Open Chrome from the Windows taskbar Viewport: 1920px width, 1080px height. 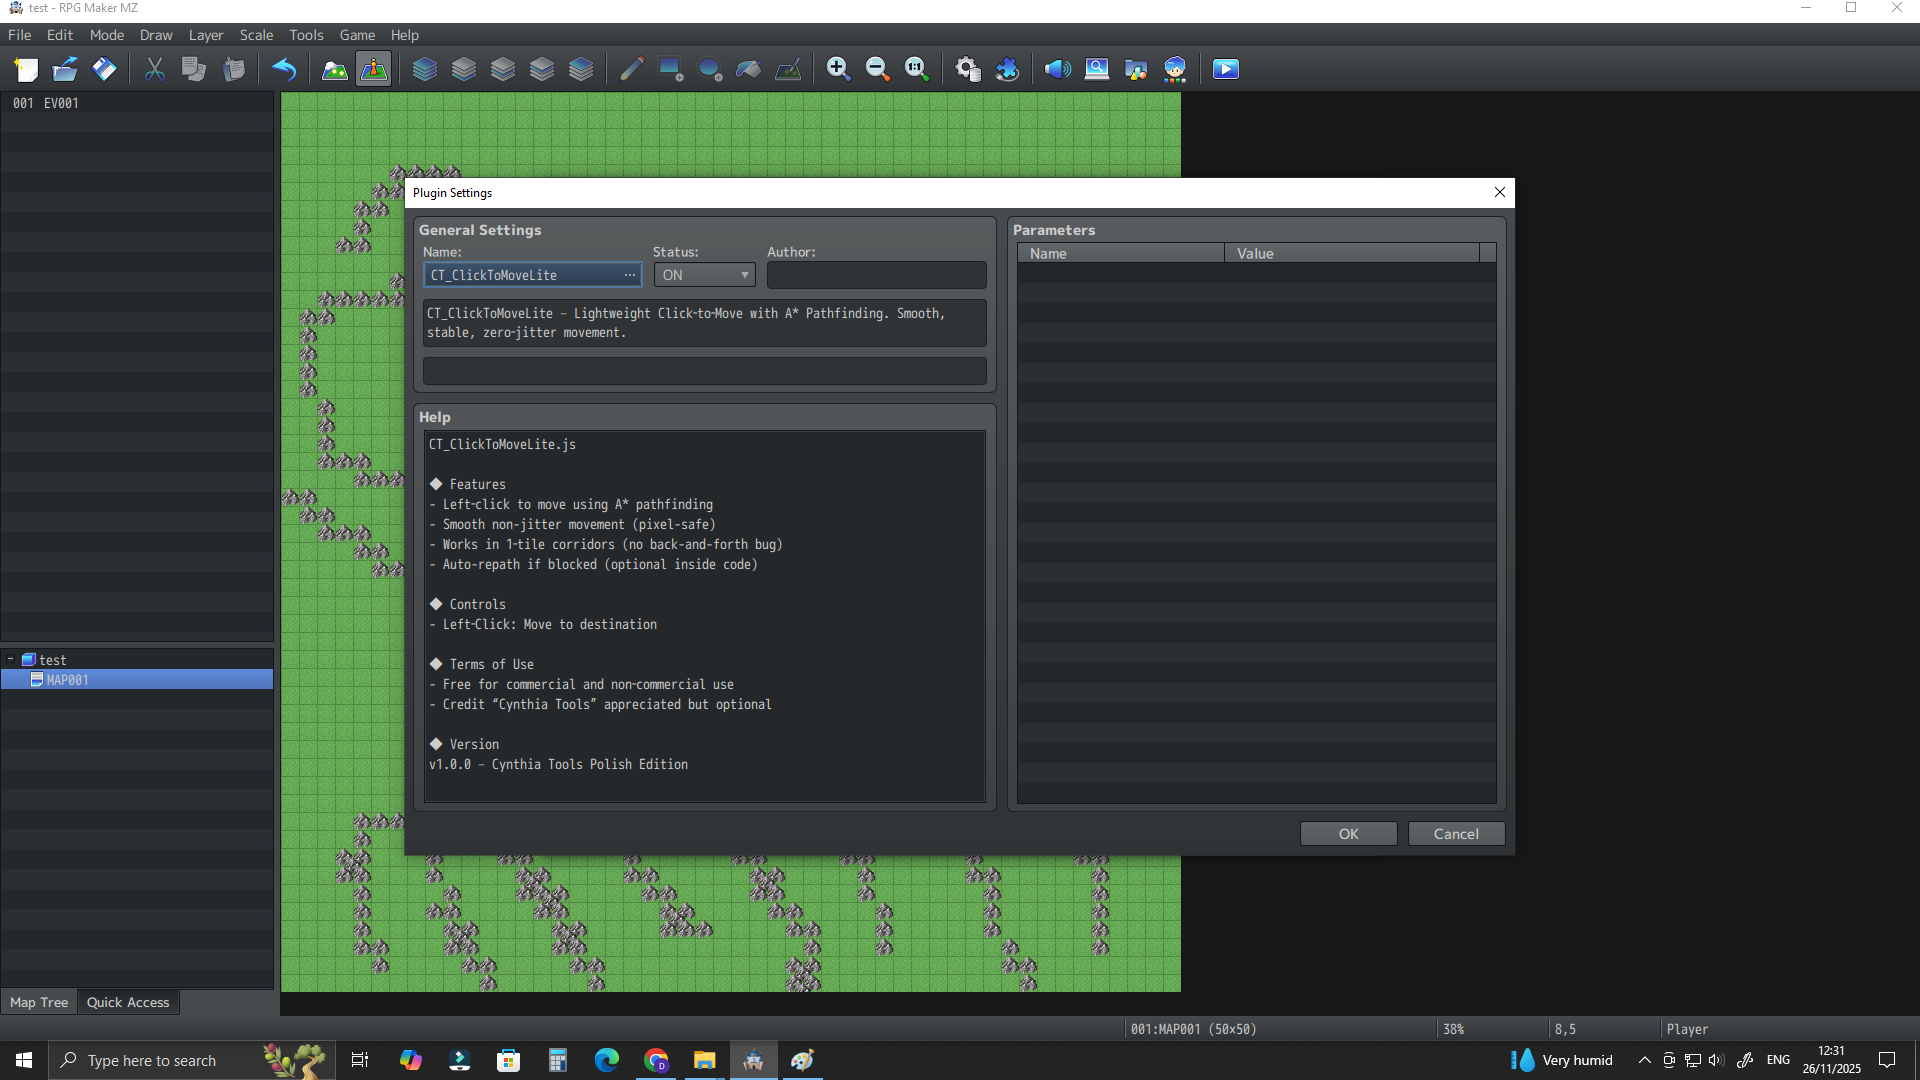[656, 1060]
